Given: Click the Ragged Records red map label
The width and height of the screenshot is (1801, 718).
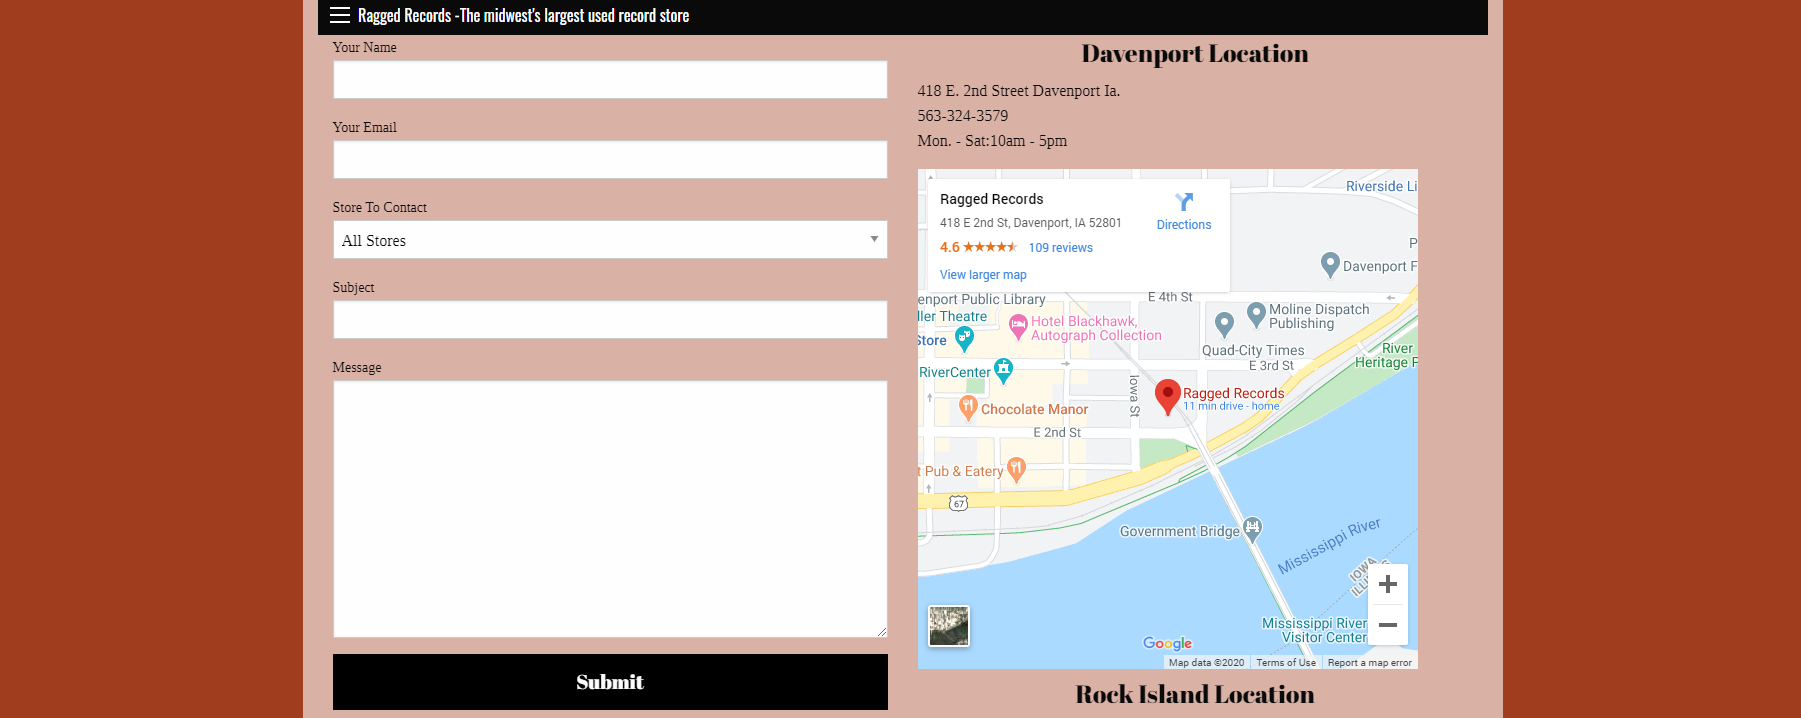Looking at the screenshot, I should click(1233, 393).
